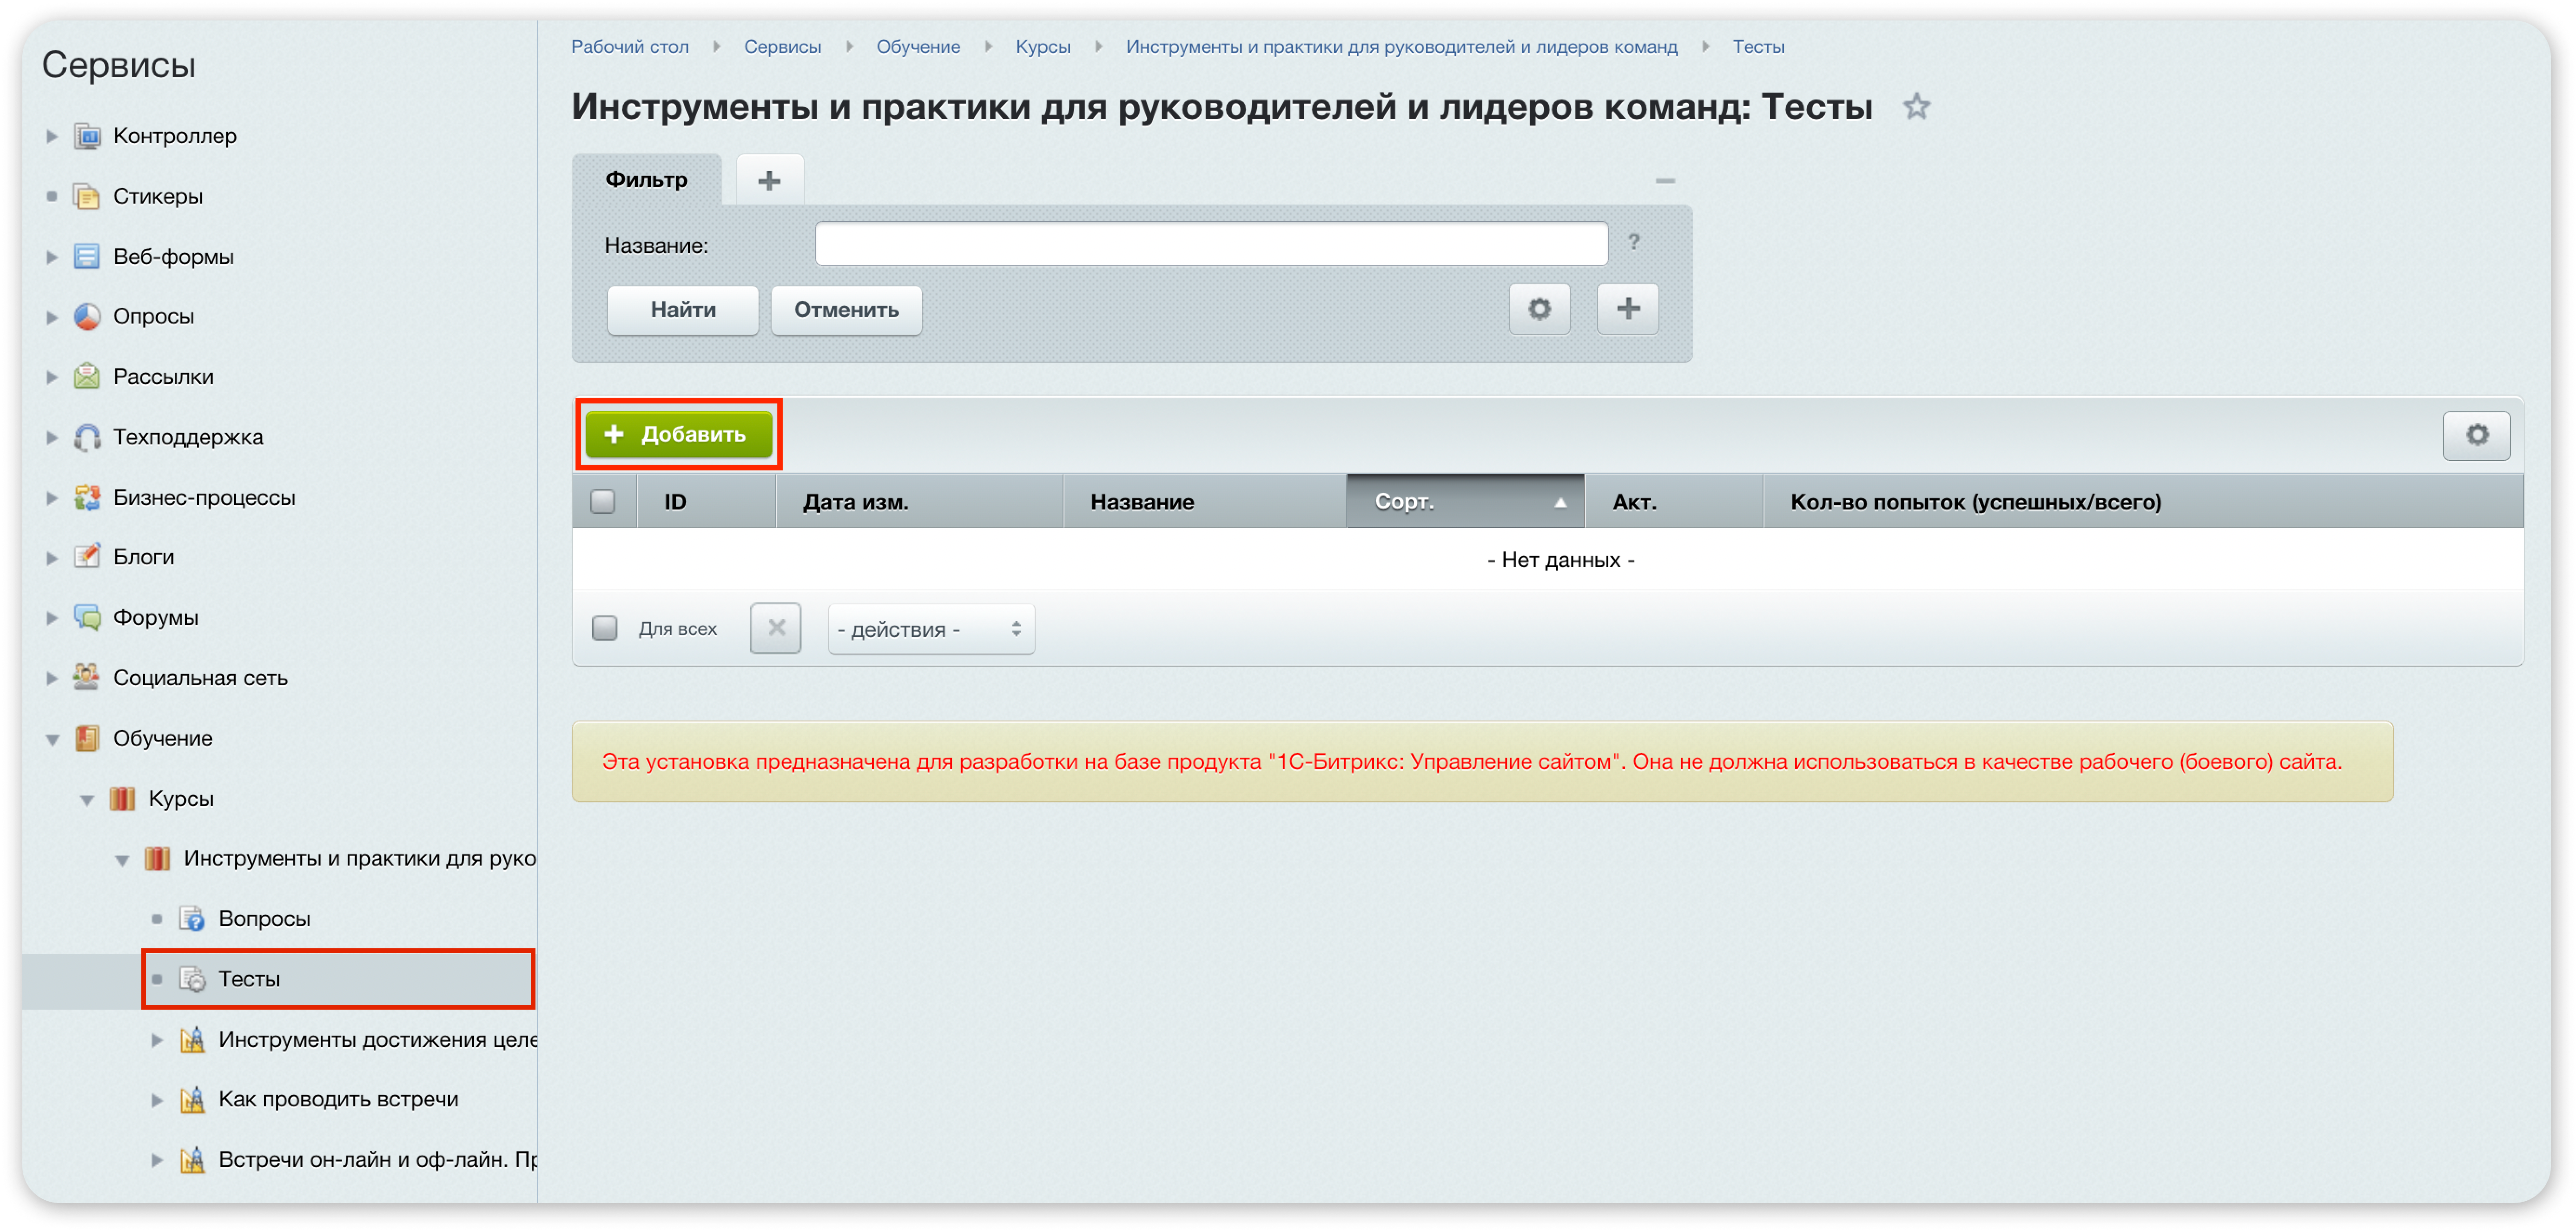Collapse the Курсы tree node
The width and height of the screenshot is (2576, 1230).
[87, 799]
